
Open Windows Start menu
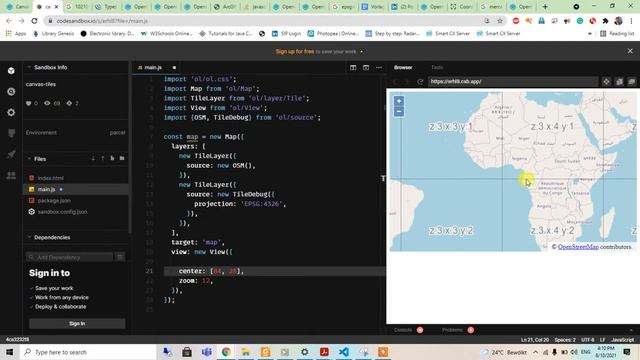click(9, 352)
